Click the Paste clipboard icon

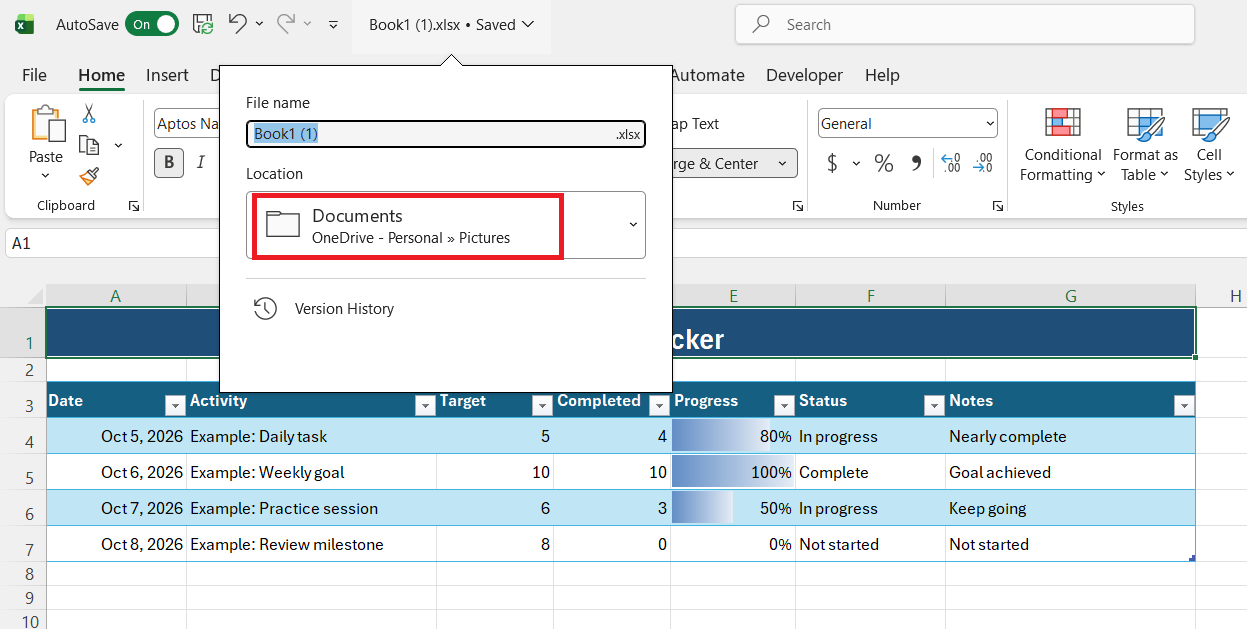click(x=47, y=125)
